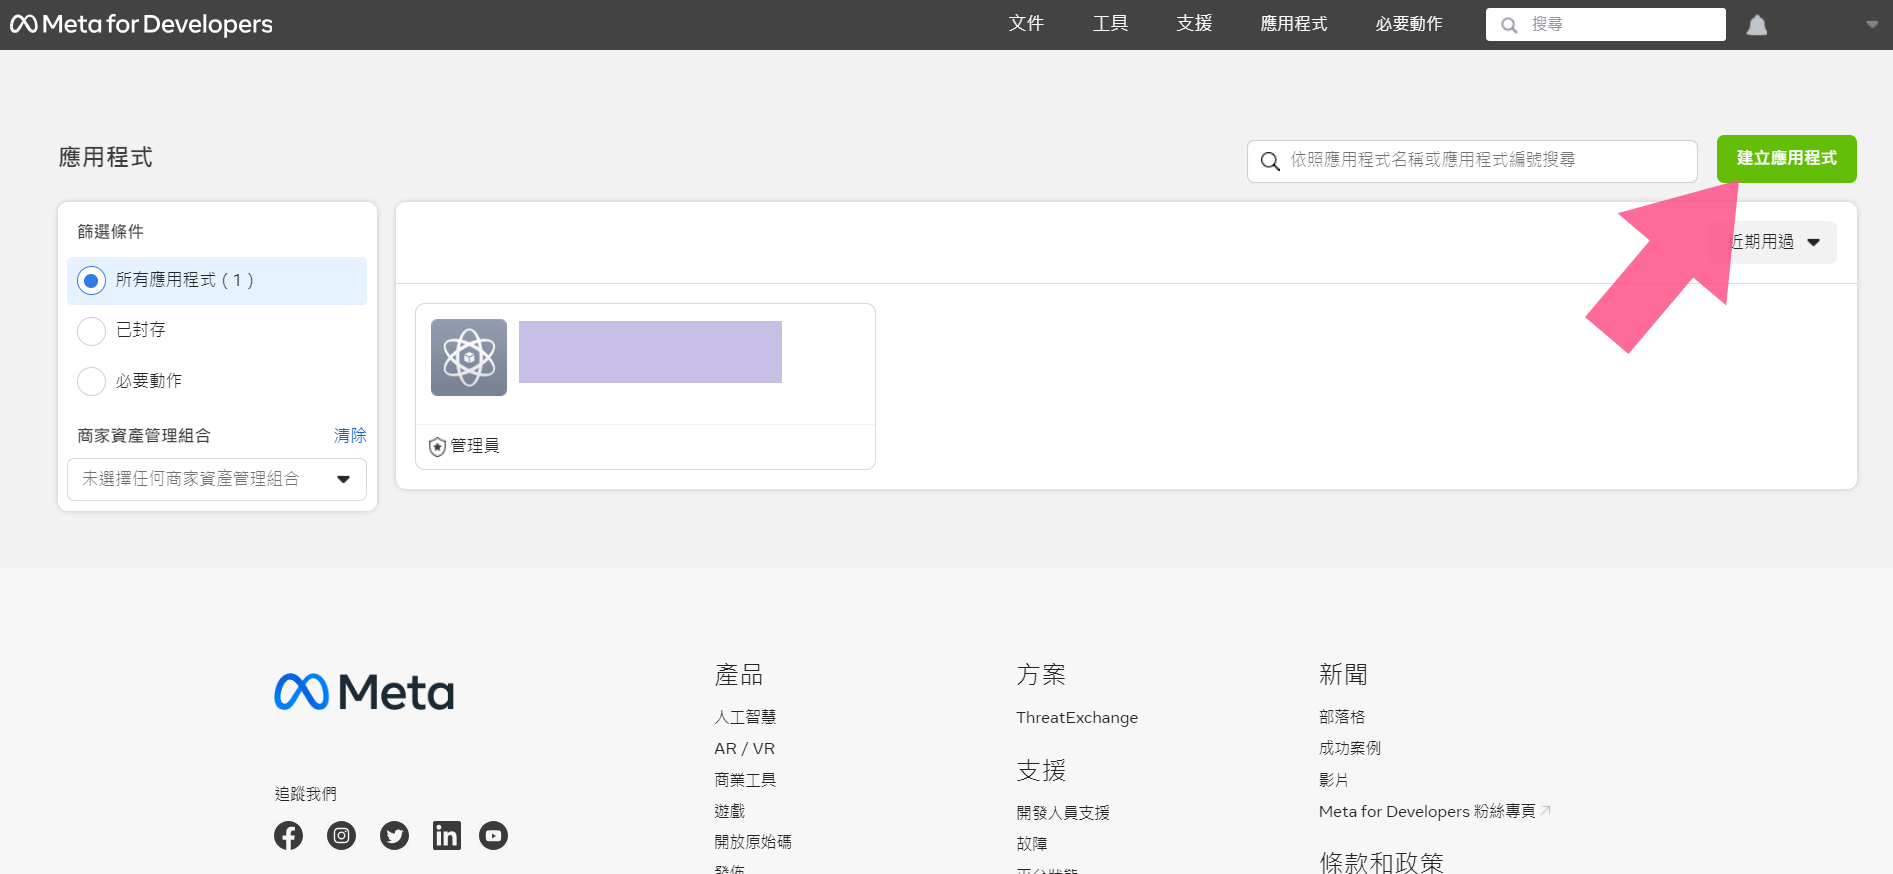This screenshot has height=874, width=1893.
Task: Open the notifications bell
Action: coord(1757,25)
